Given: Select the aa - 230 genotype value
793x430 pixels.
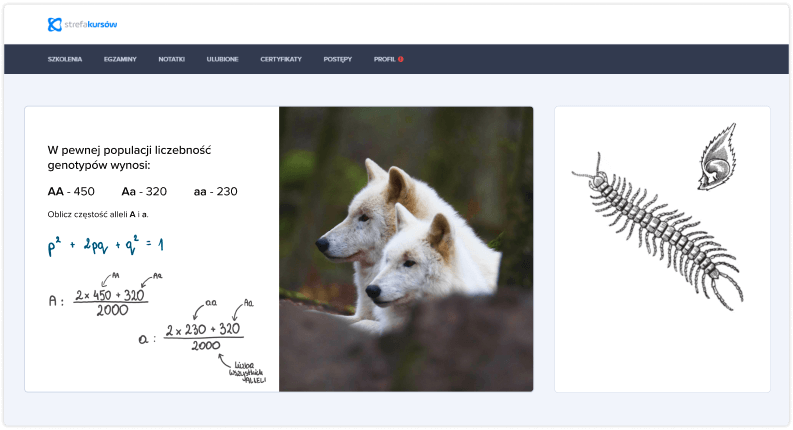Looking at the screenshot, I should 215,191.
